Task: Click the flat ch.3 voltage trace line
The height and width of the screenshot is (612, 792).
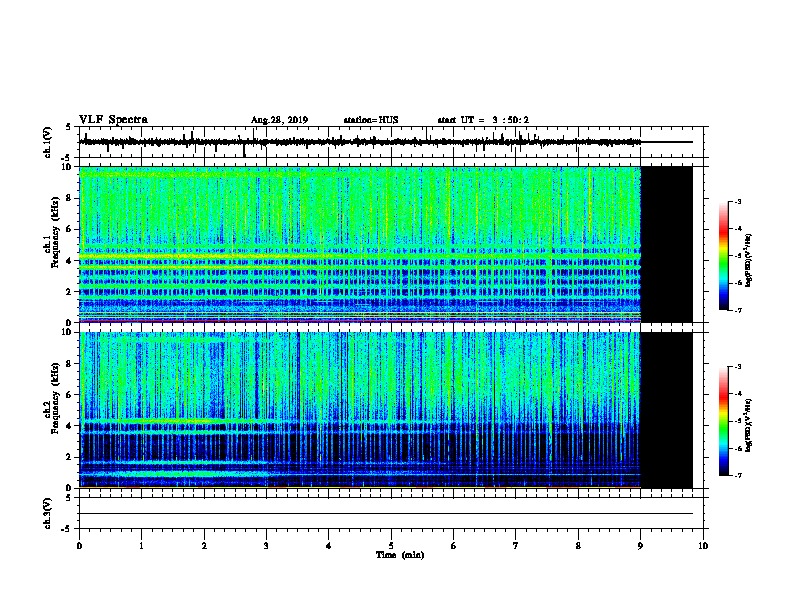Action: point(386,514)
